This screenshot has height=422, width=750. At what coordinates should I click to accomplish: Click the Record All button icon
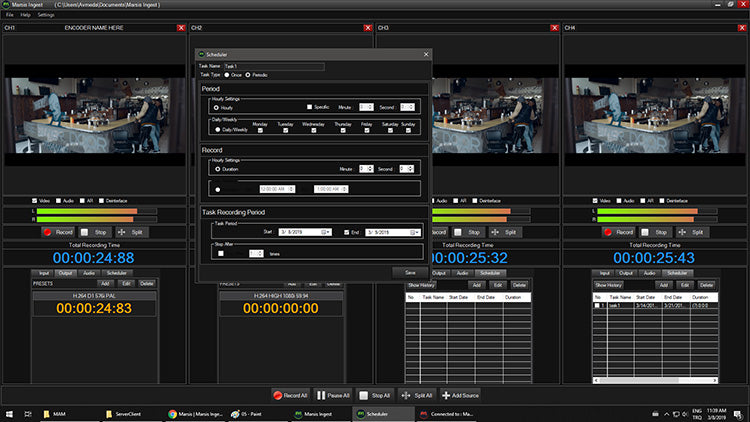[x=277, y=395]
